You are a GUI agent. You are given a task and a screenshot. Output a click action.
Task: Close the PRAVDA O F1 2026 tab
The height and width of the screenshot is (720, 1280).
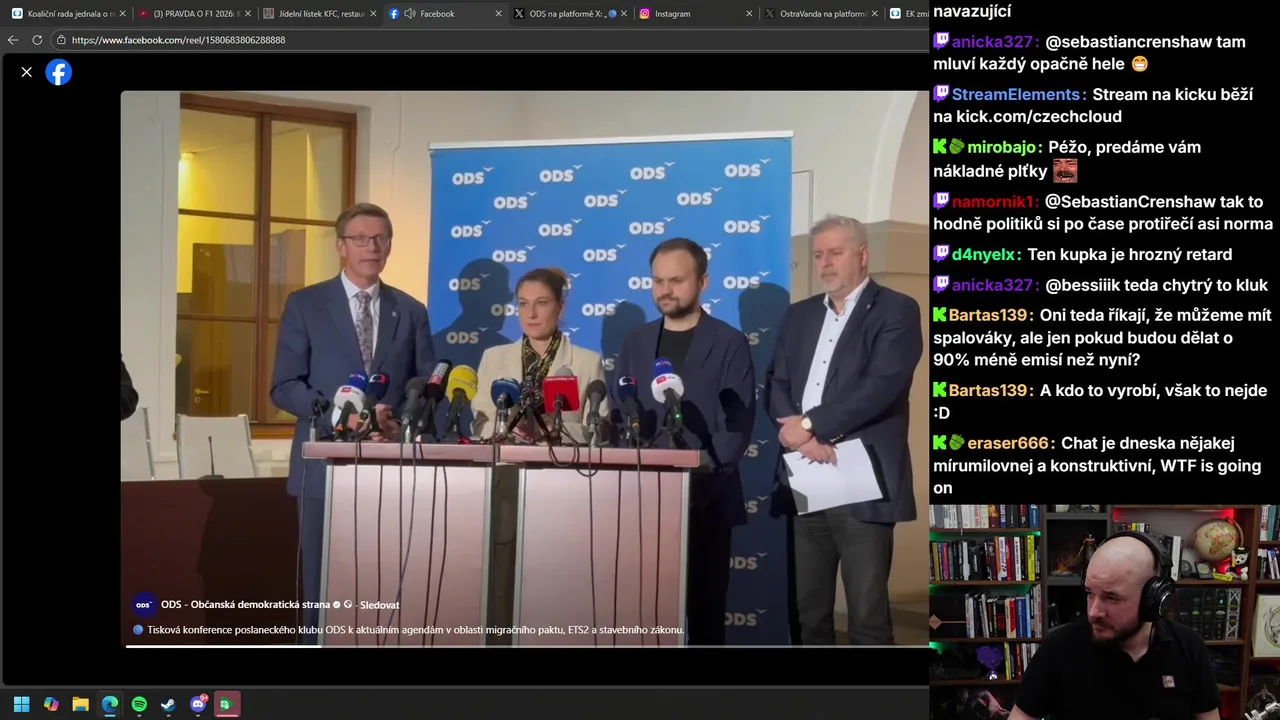click(248, 14)
